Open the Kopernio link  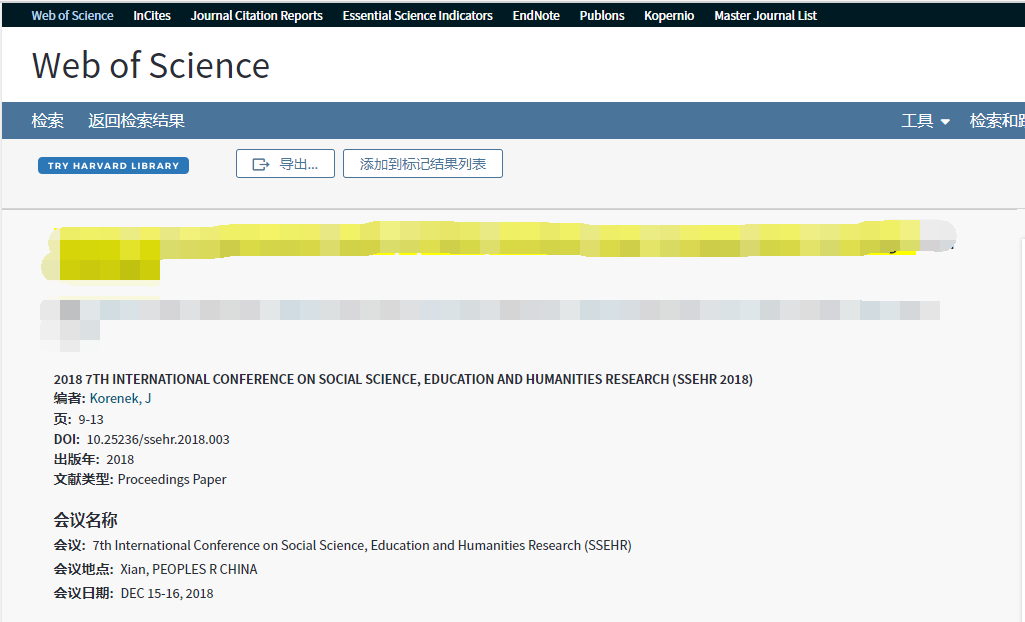click(669, 16)
